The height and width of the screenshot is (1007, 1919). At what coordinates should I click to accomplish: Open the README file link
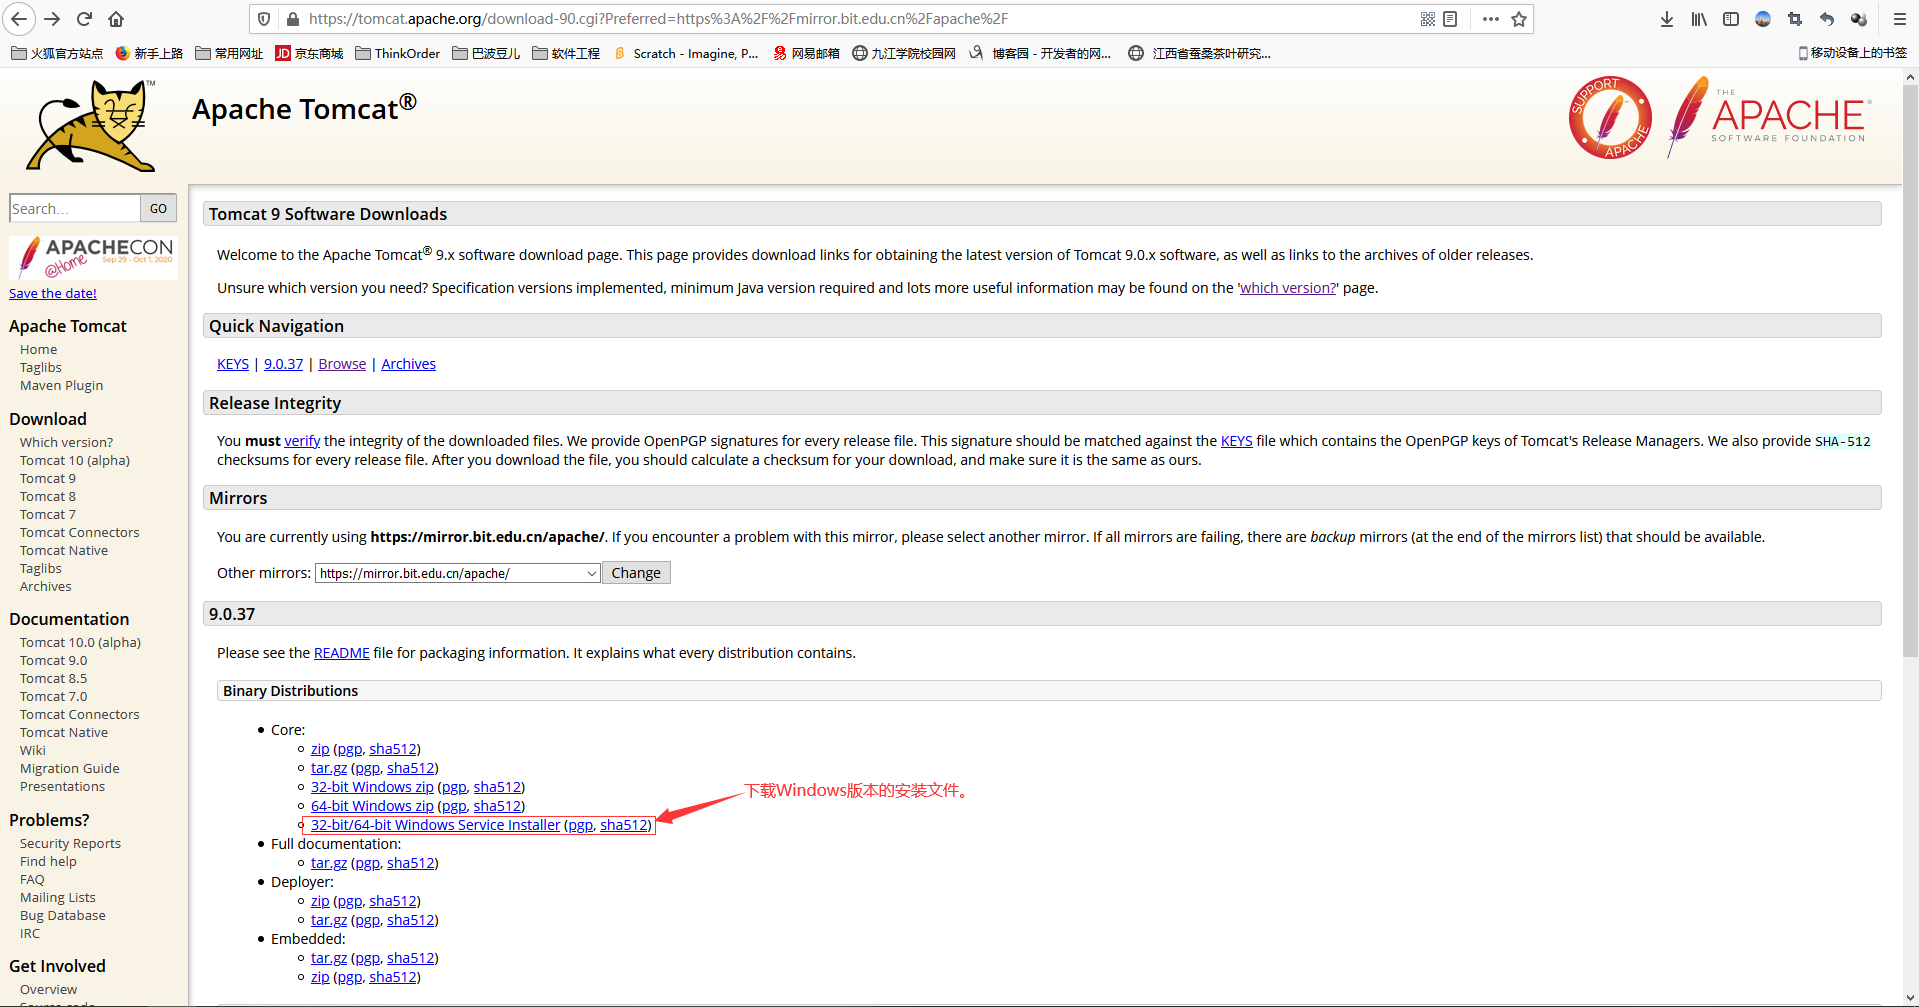point(342,653)
